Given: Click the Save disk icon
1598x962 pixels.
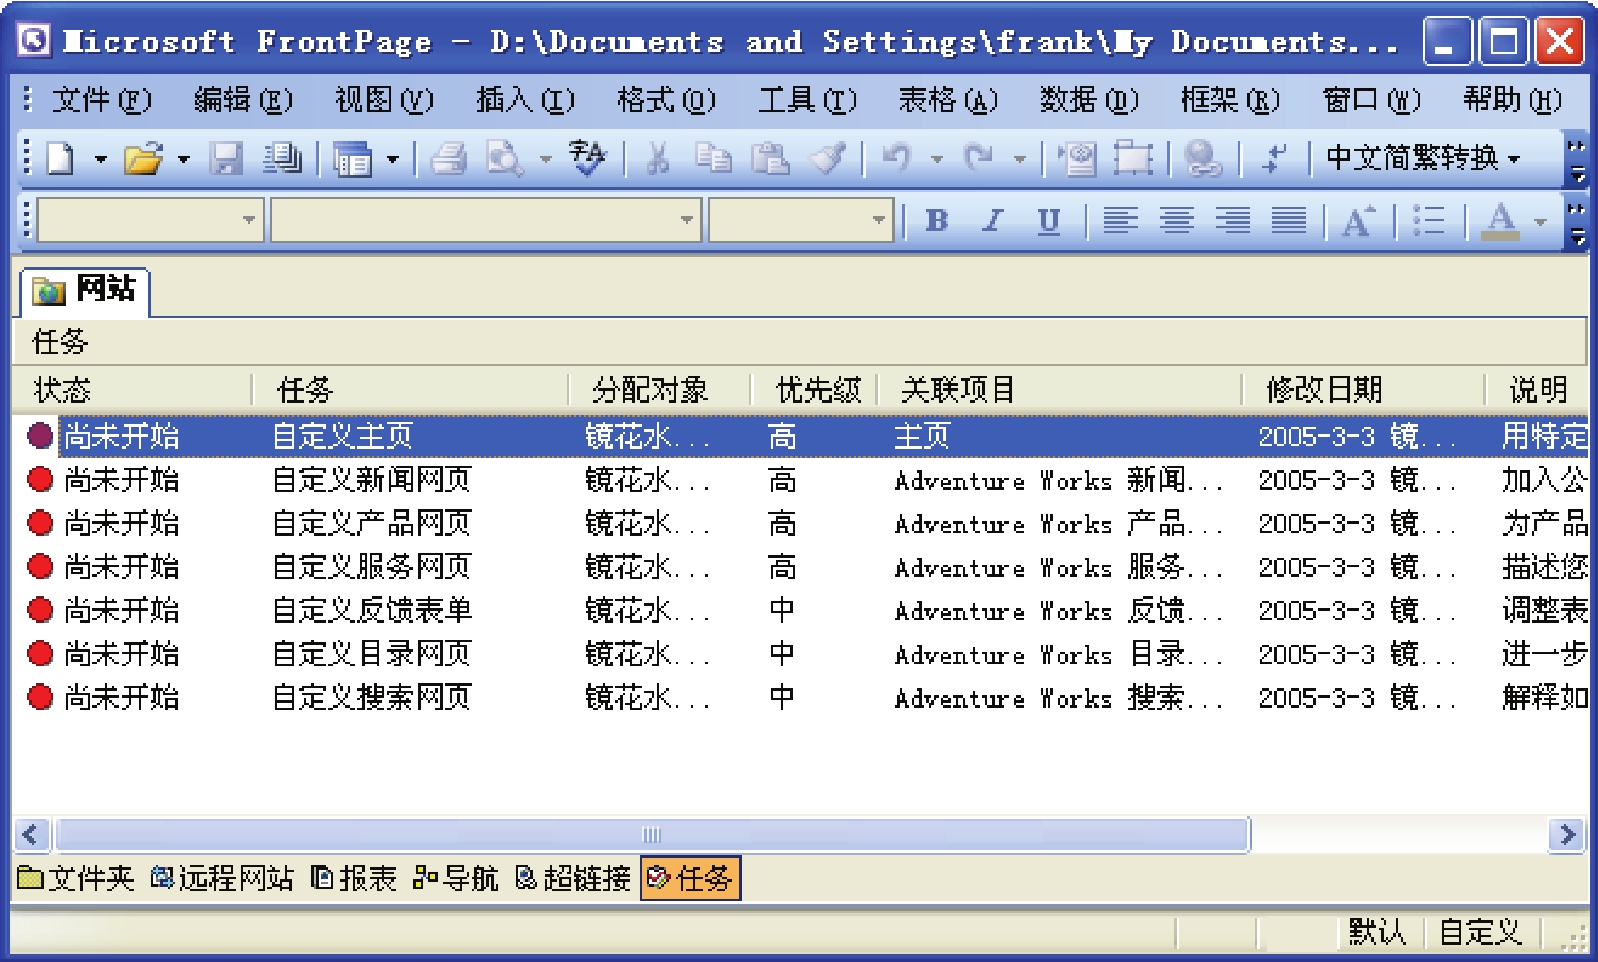Looking at the screenshot, I should (227, 158).
